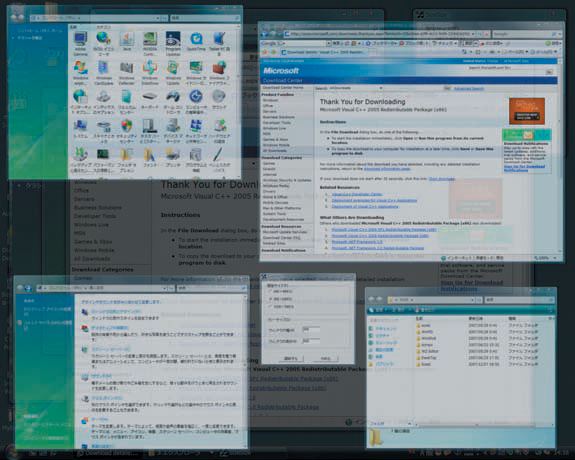The height and width of the screenshot is (460, 575).
Task: Click the orange advertisement banner on the page
Action: (527, 111)
